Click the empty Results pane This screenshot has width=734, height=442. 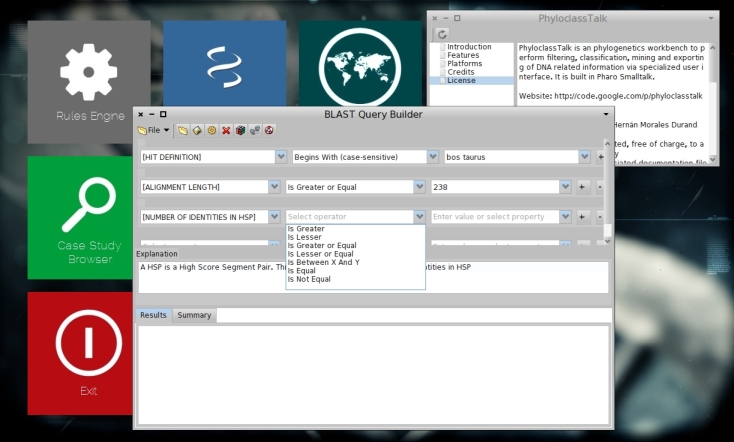[373, 375]
